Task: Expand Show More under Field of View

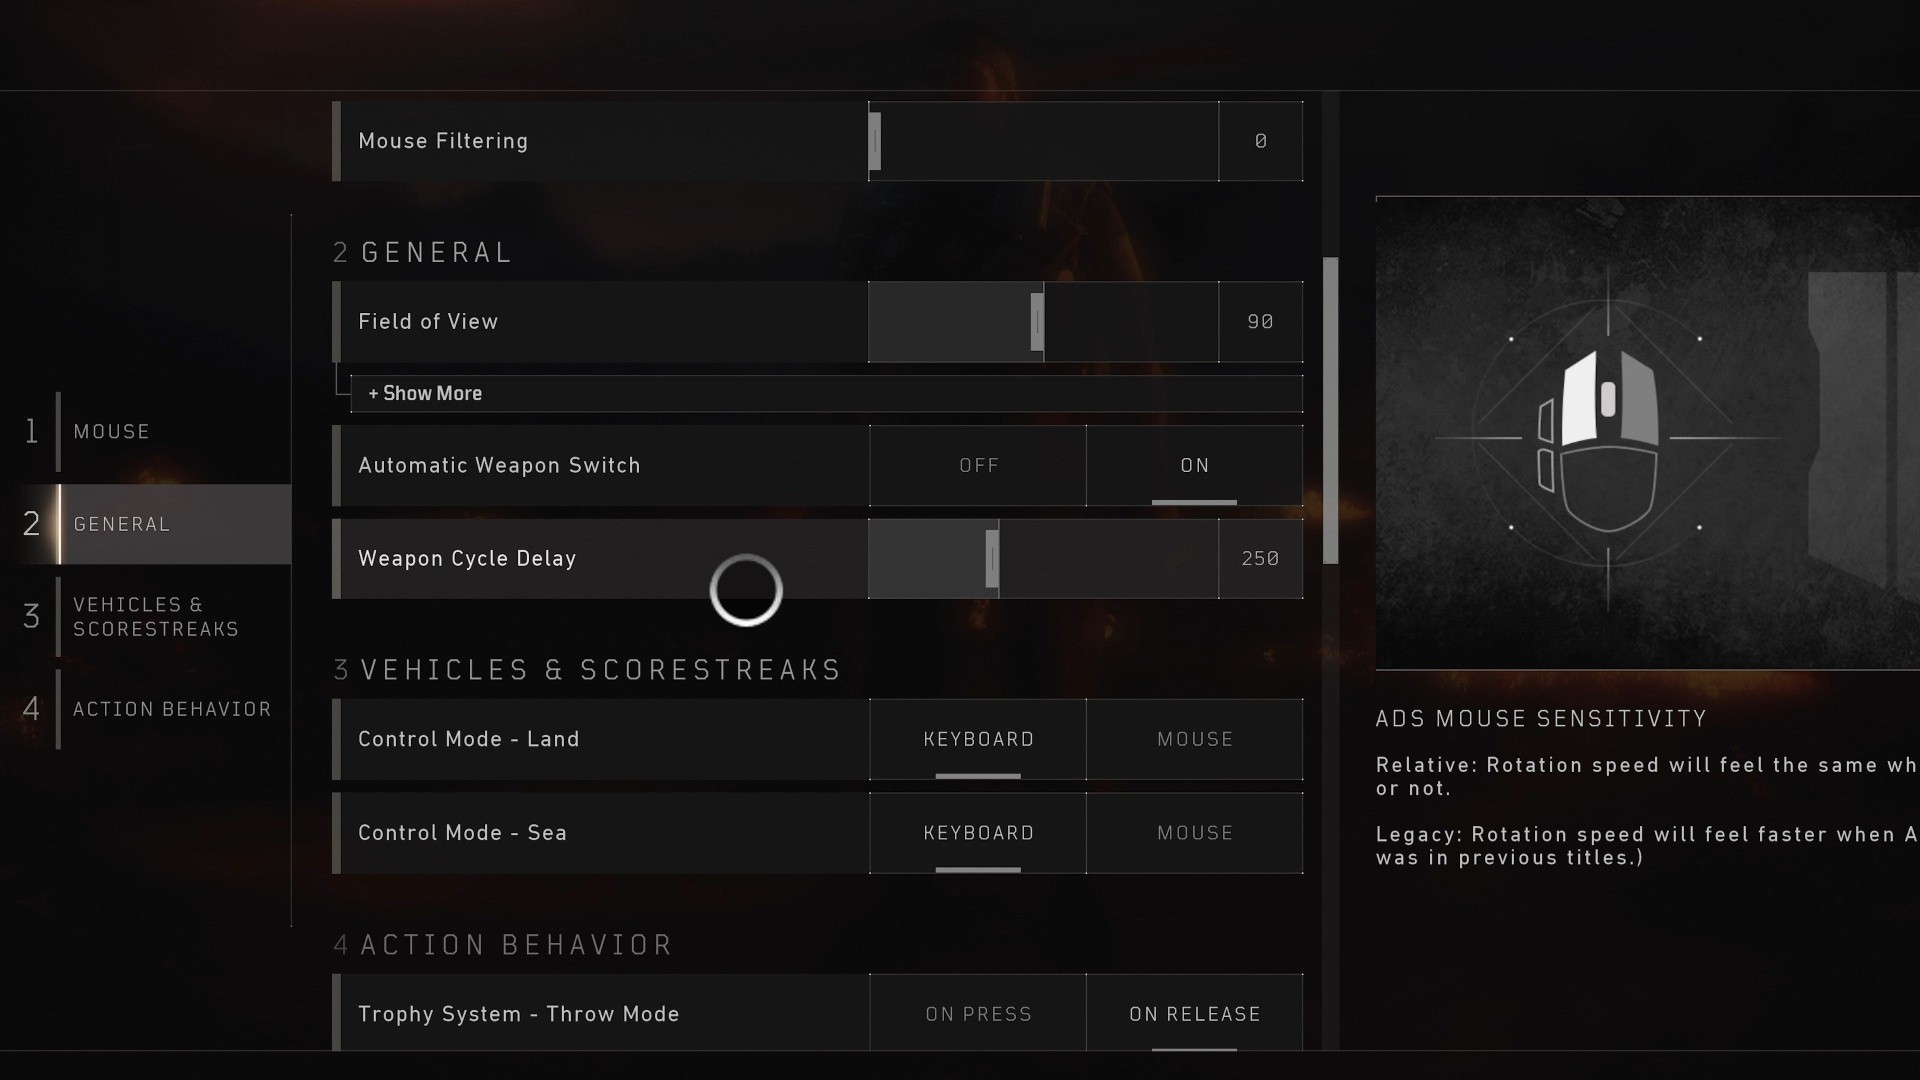Action: (x=425, y=394)
